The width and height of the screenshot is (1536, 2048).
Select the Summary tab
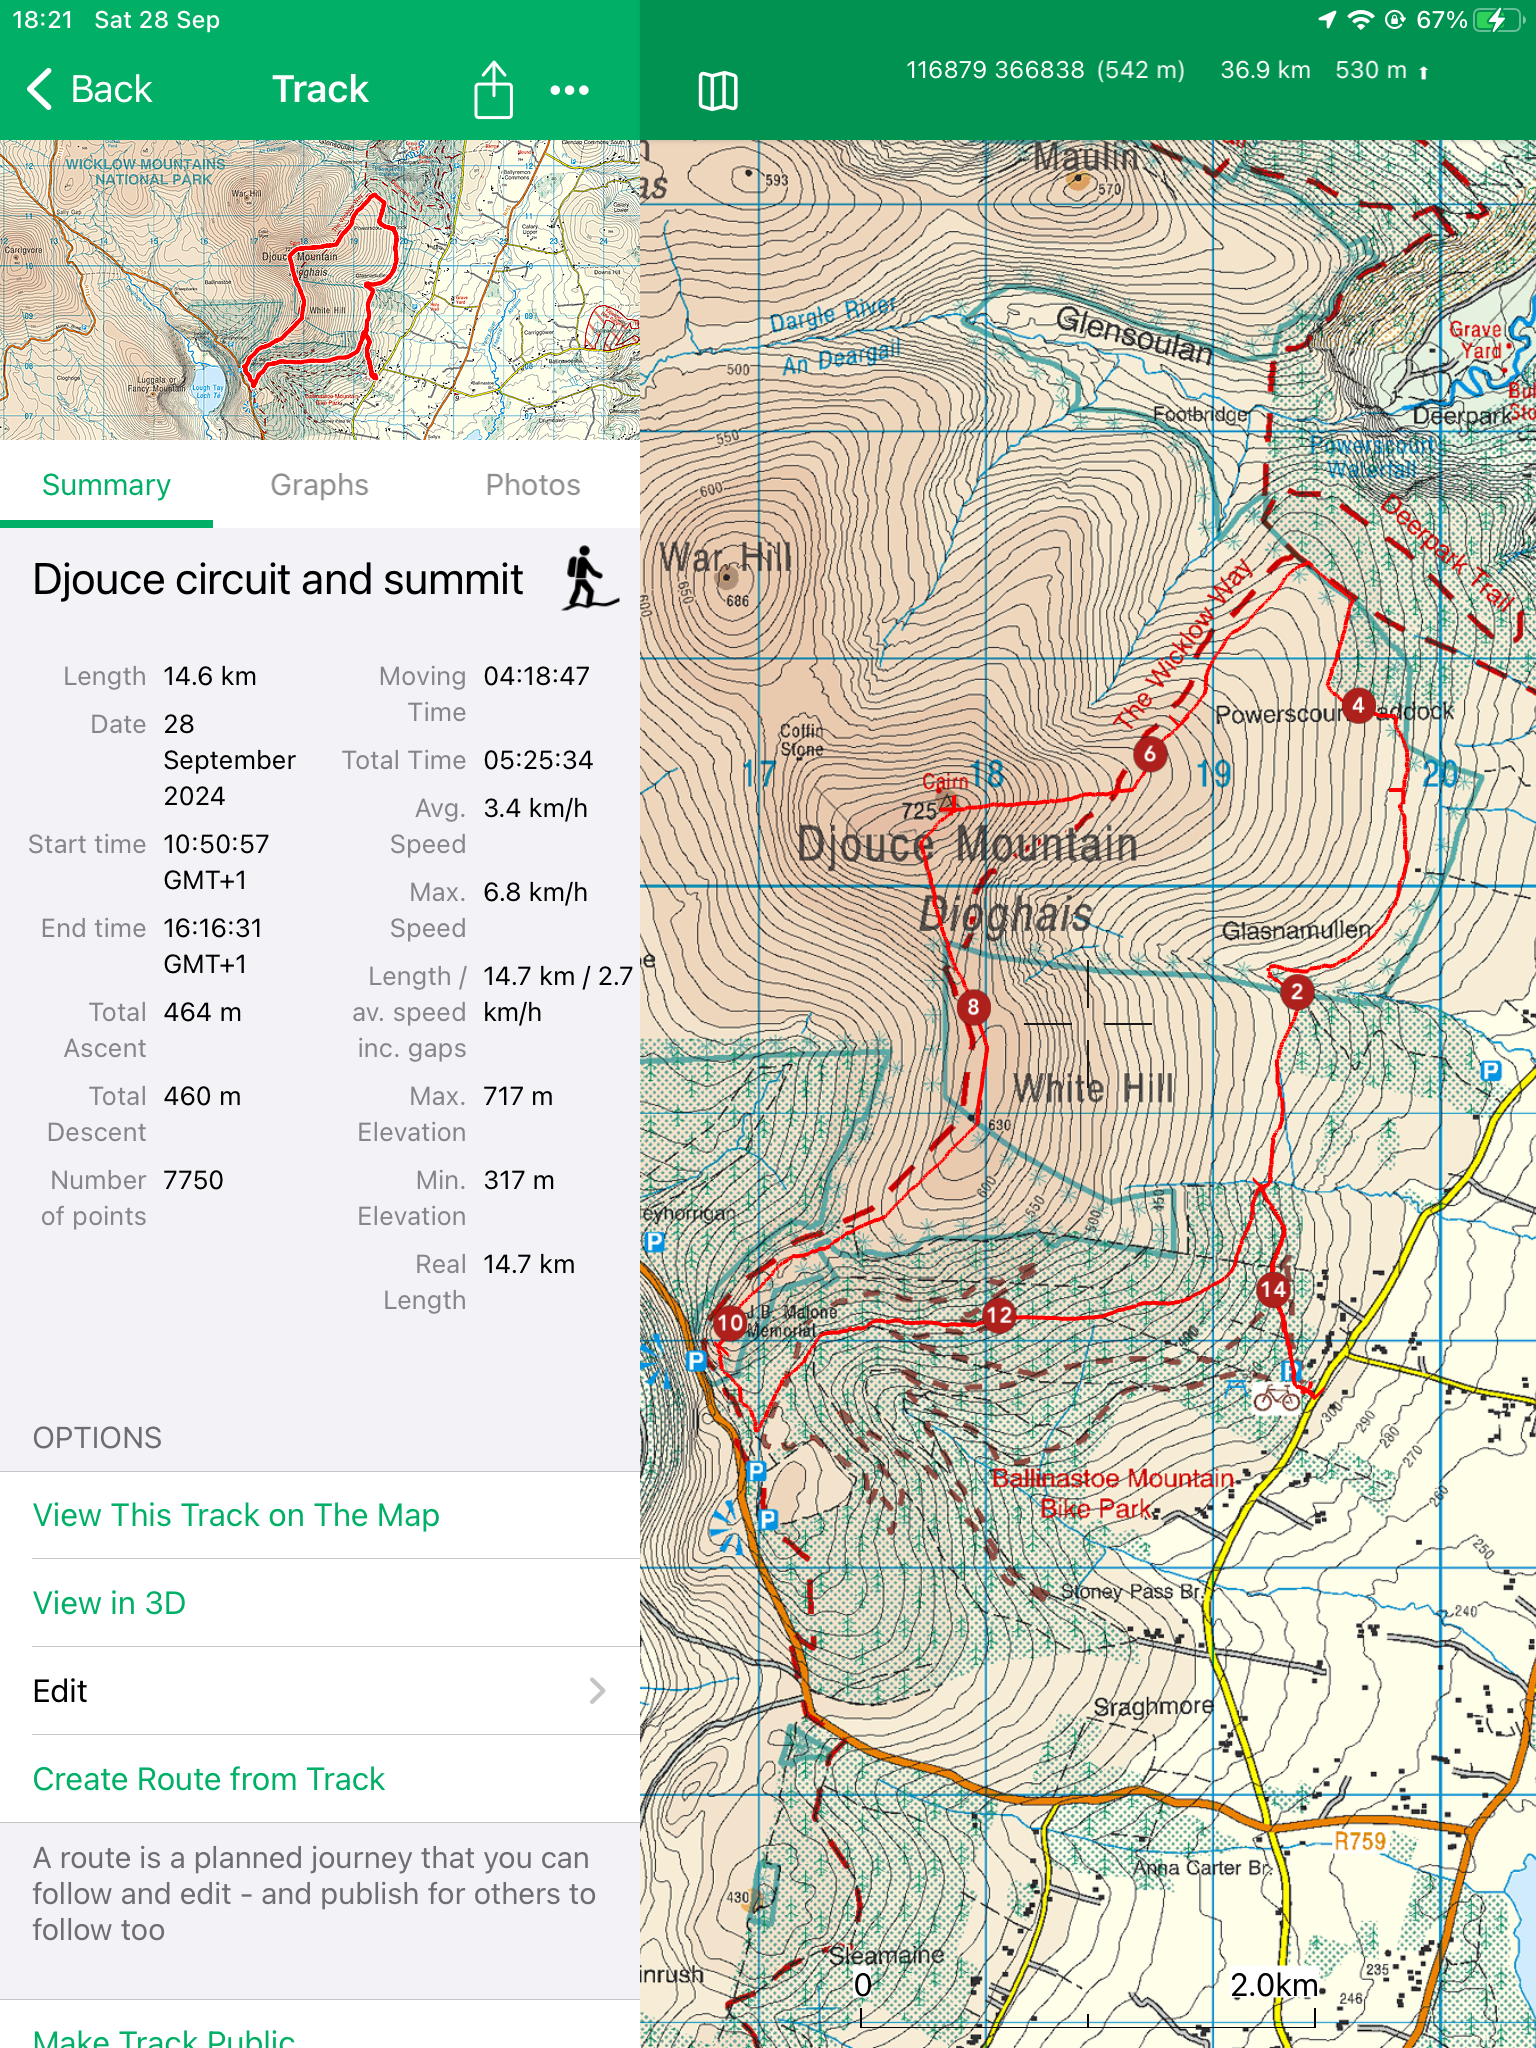coord(106,485)
